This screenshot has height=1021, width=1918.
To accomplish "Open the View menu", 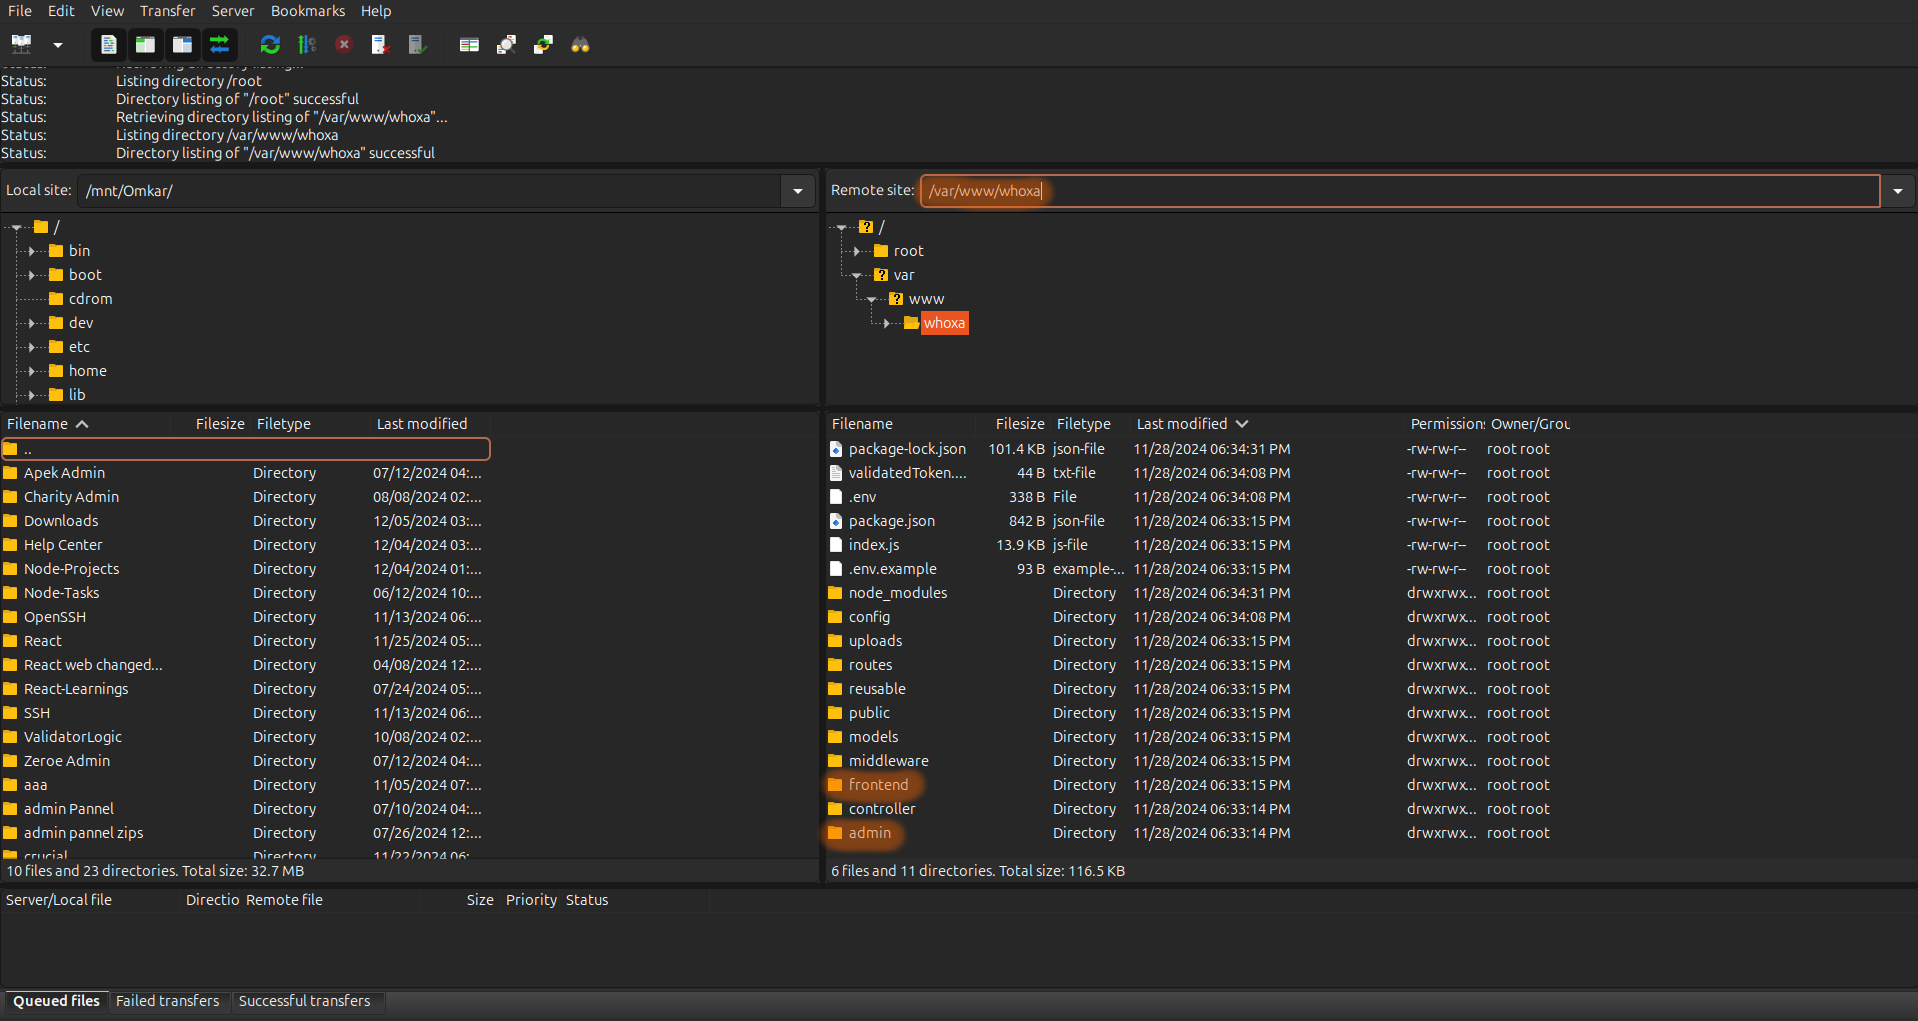I will (x=107, y=11).
